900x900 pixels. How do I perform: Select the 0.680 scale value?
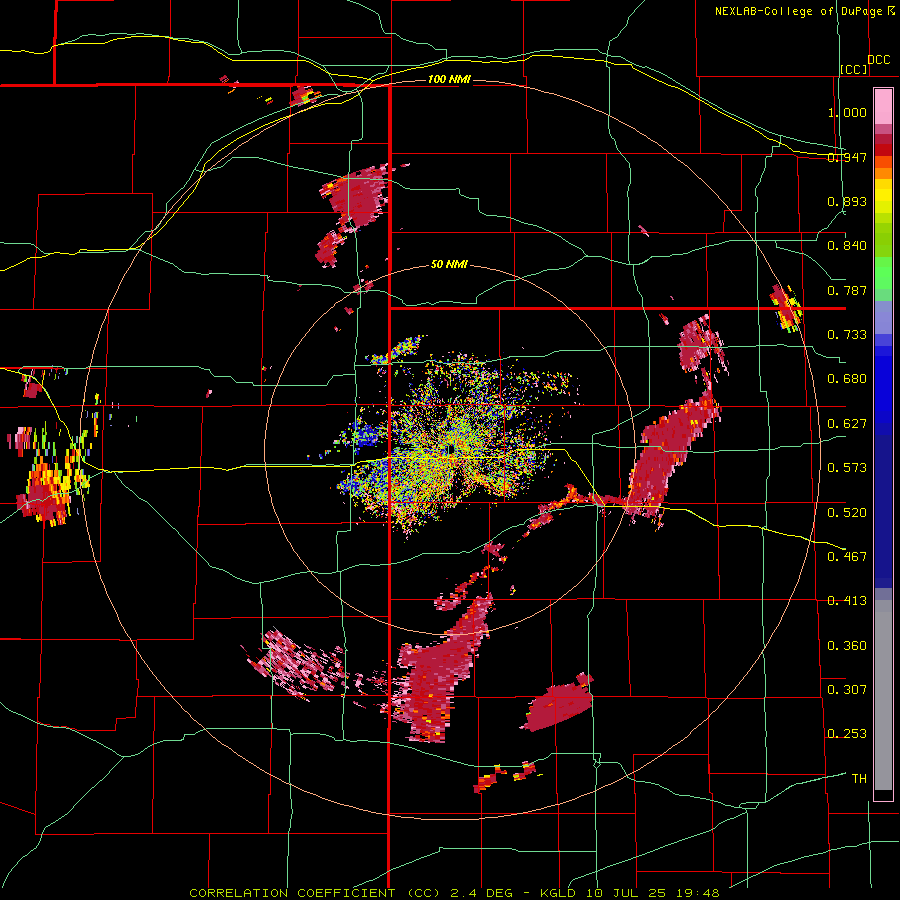click(847, 379)
